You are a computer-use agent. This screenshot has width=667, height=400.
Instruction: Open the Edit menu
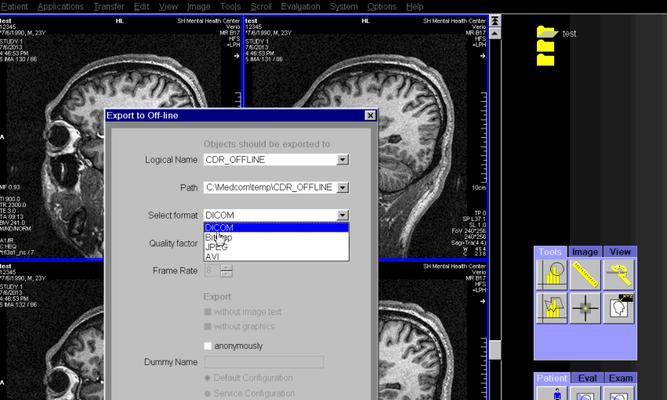[141, 7]
